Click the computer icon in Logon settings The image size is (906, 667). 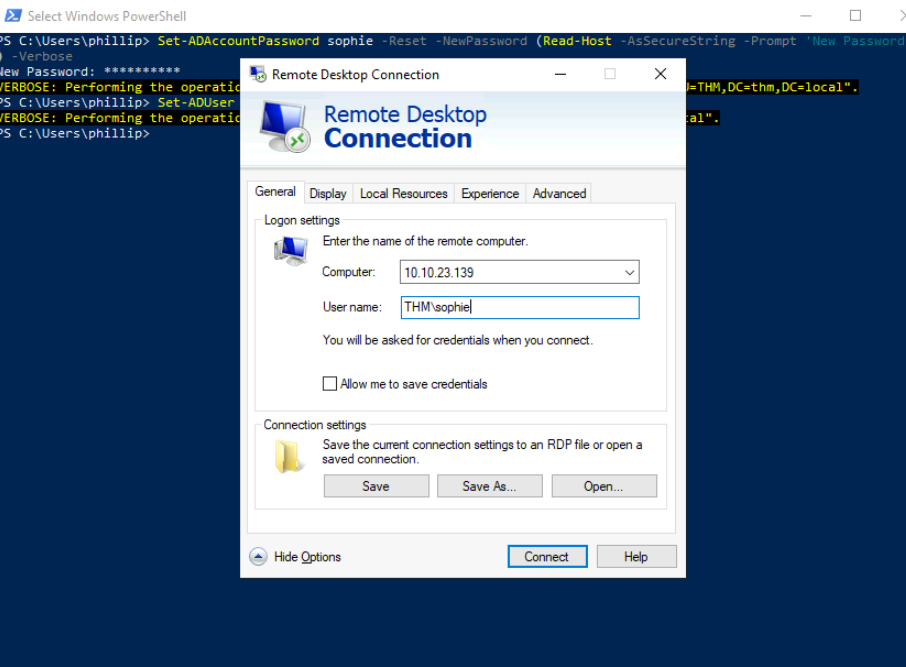pos(291,251)
